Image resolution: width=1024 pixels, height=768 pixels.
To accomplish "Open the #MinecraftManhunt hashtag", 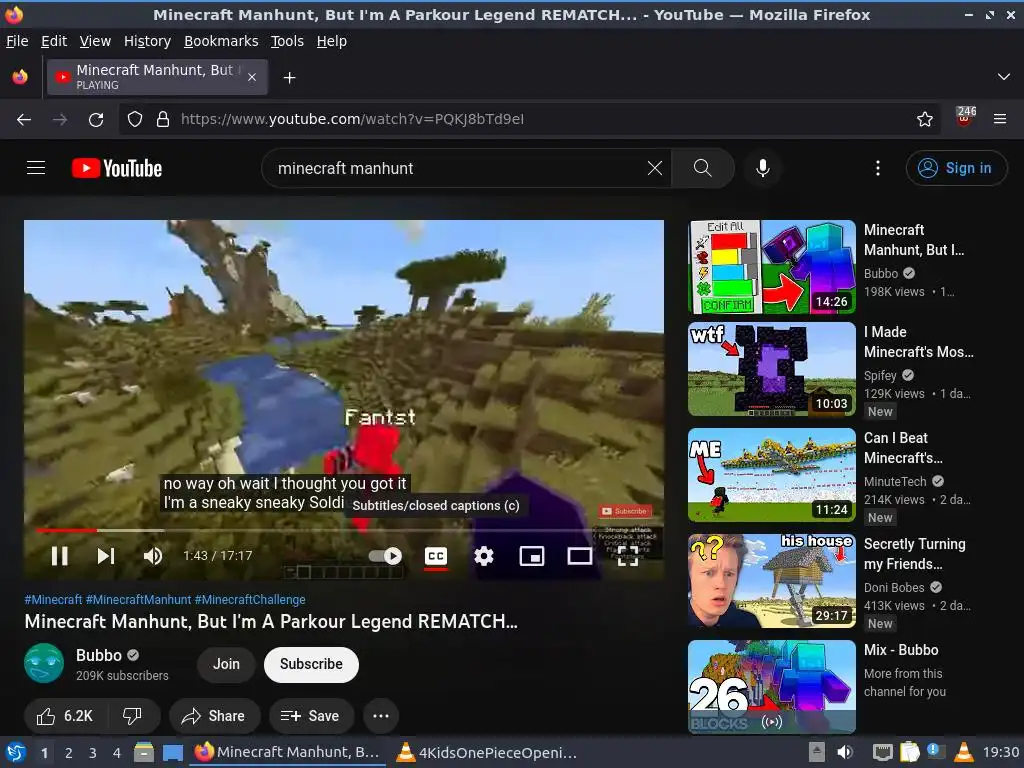I will coord(138,600).
